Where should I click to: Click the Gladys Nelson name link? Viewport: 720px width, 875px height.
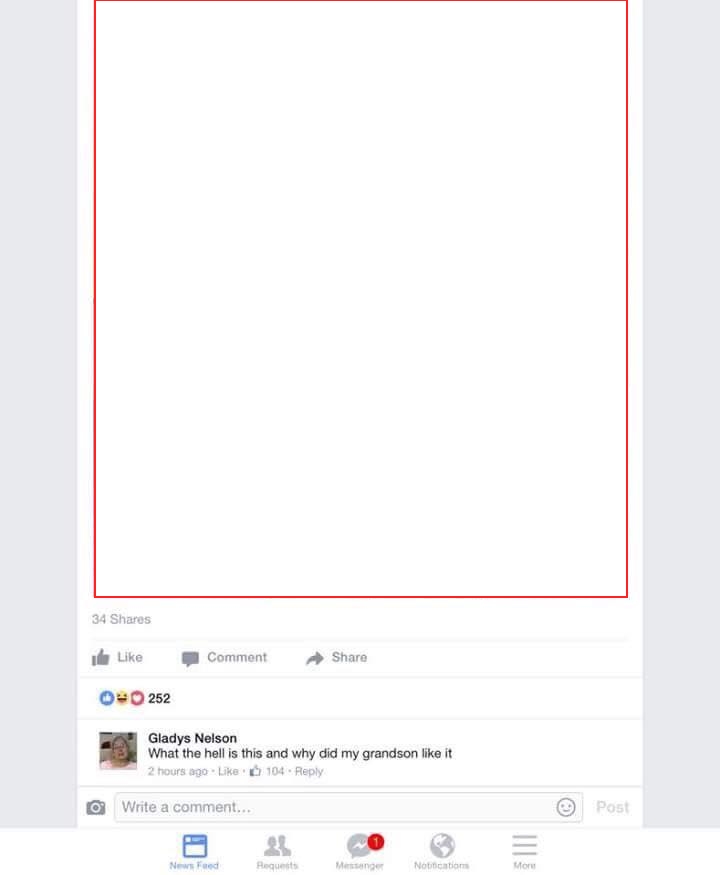click(192, 738)
